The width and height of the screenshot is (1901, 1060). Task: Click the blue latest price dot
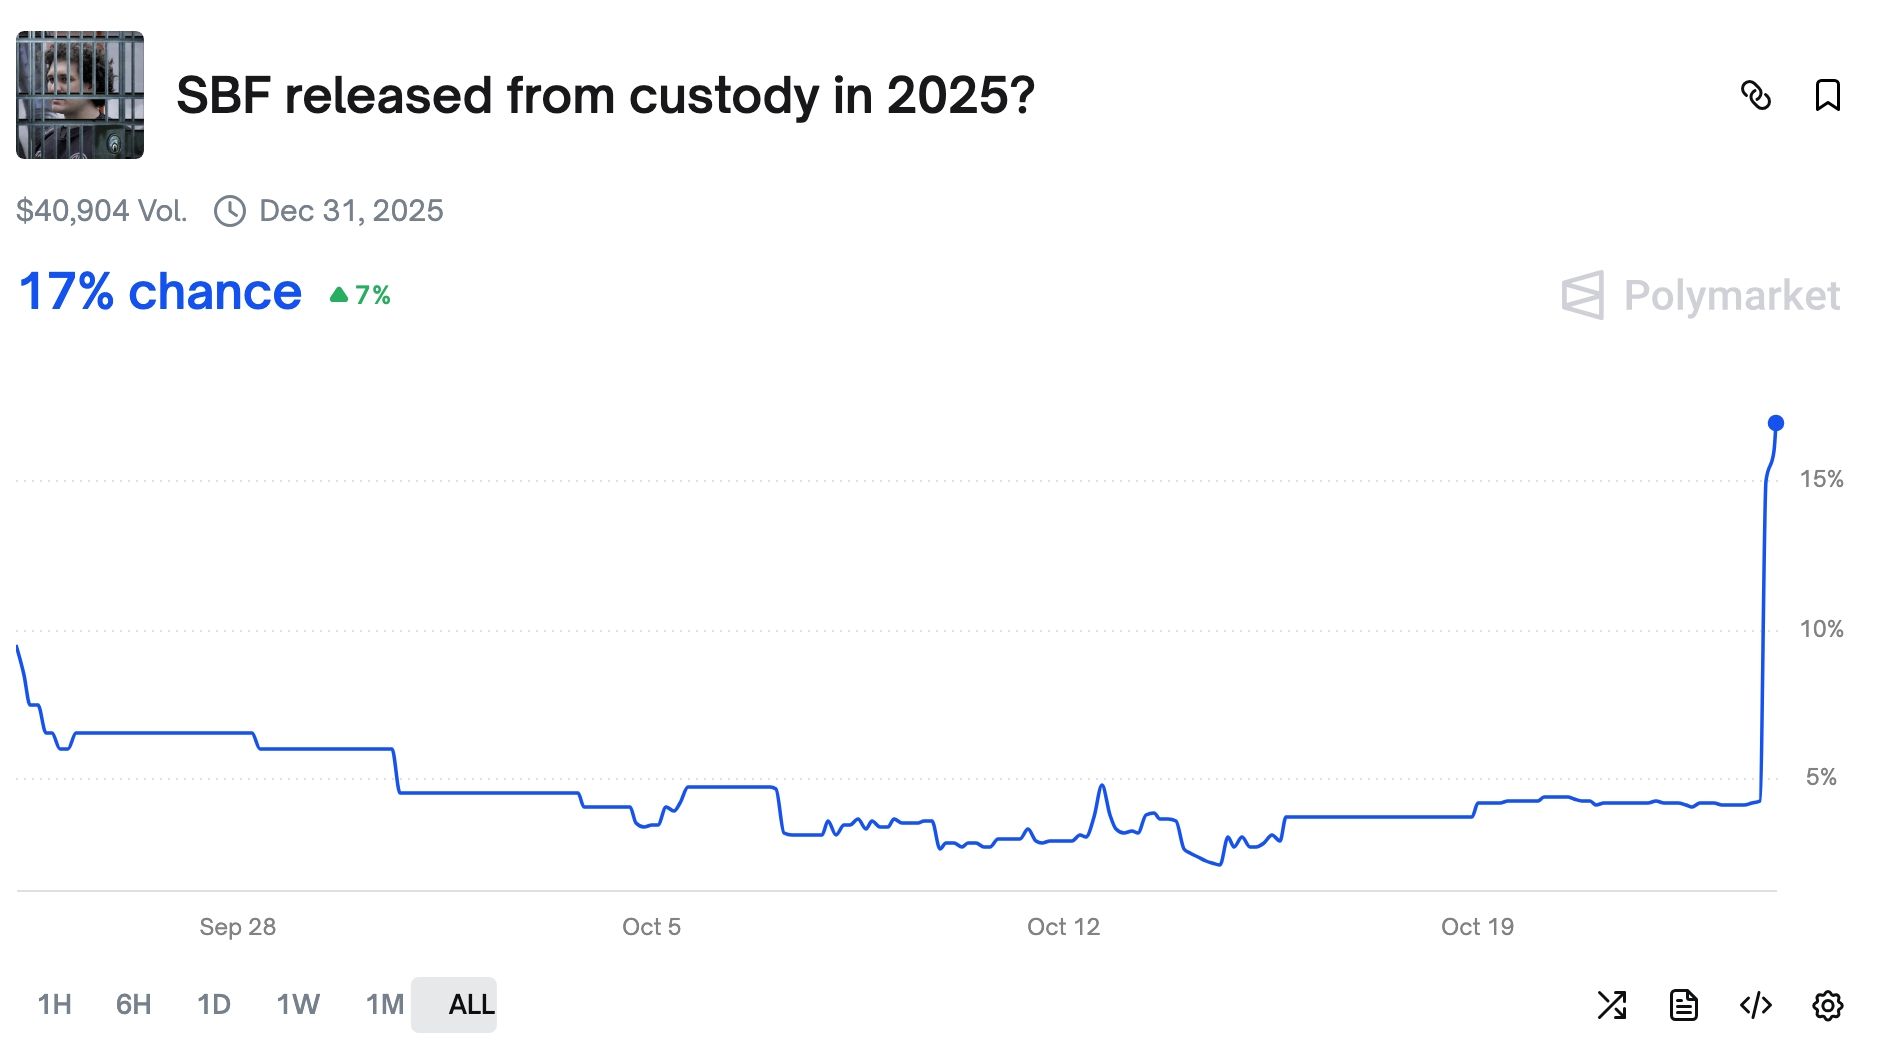pos(1776,423)
